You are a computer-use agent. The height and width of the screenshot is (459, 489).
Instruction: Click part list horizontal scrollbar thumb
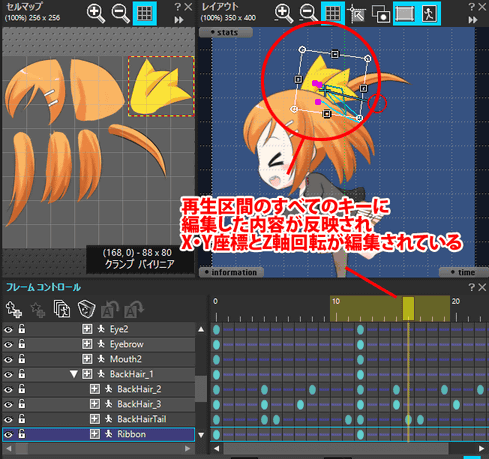[22, 449]
